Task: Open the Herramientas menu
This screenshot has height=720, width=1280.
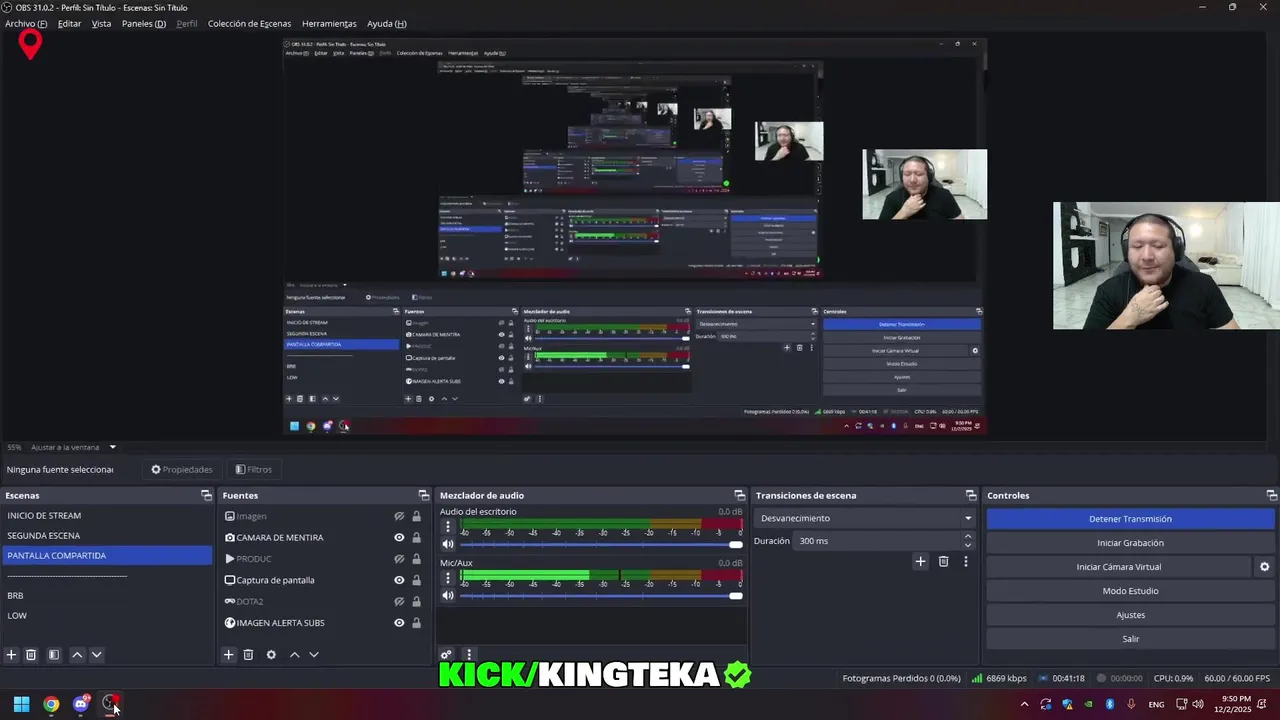Action: (329, 23)
